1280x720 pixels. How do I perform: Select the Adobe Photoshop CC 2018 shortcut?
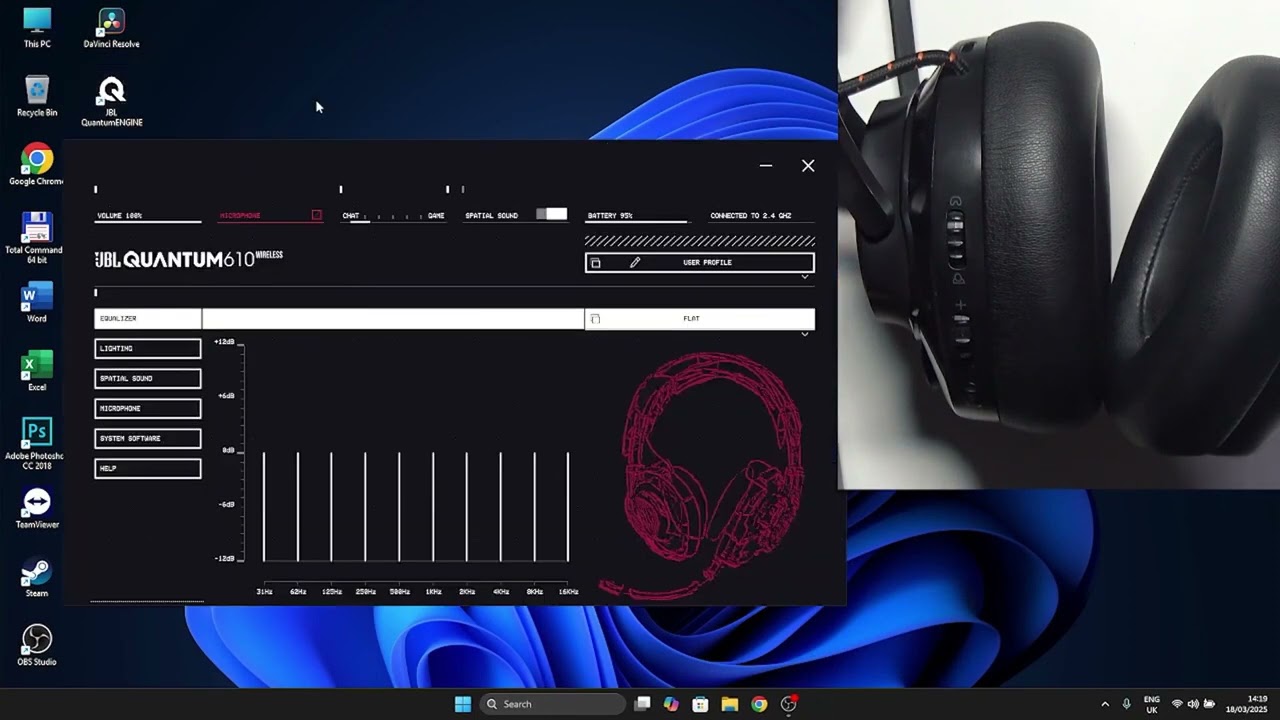[x=37, y=444]
